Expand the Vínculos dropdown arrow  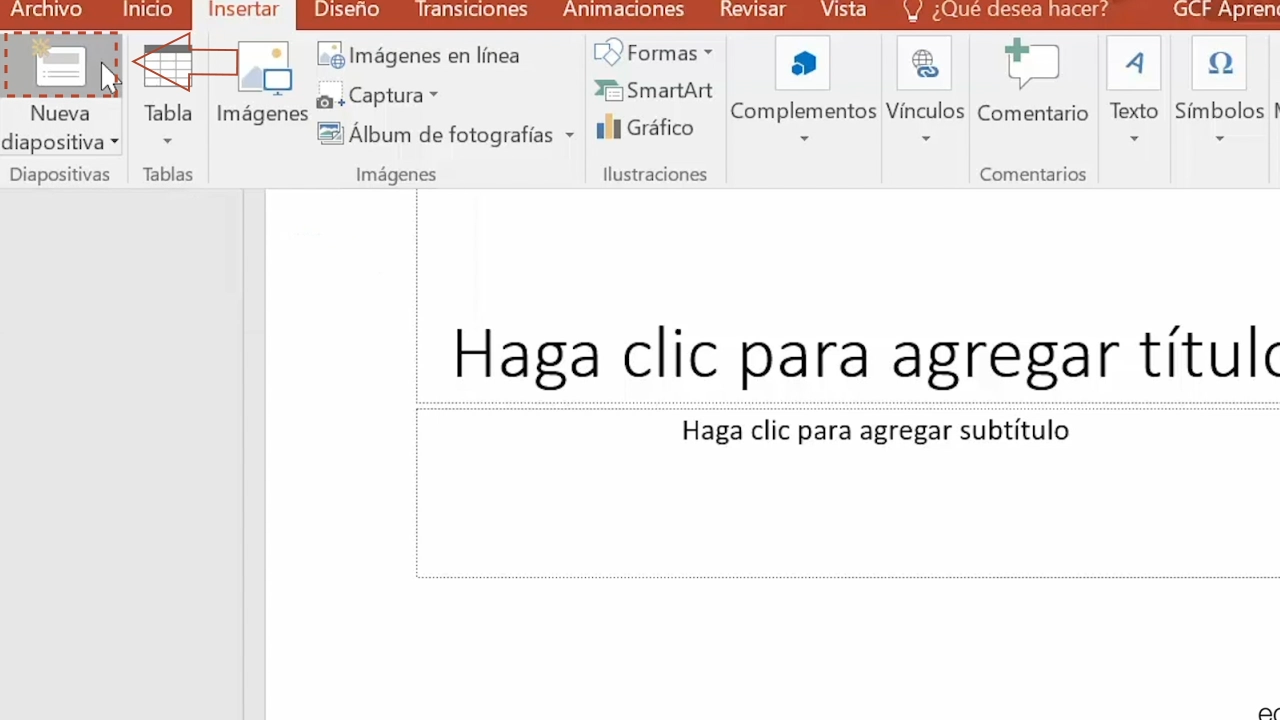pyautogui.click(x=925, y=139)
